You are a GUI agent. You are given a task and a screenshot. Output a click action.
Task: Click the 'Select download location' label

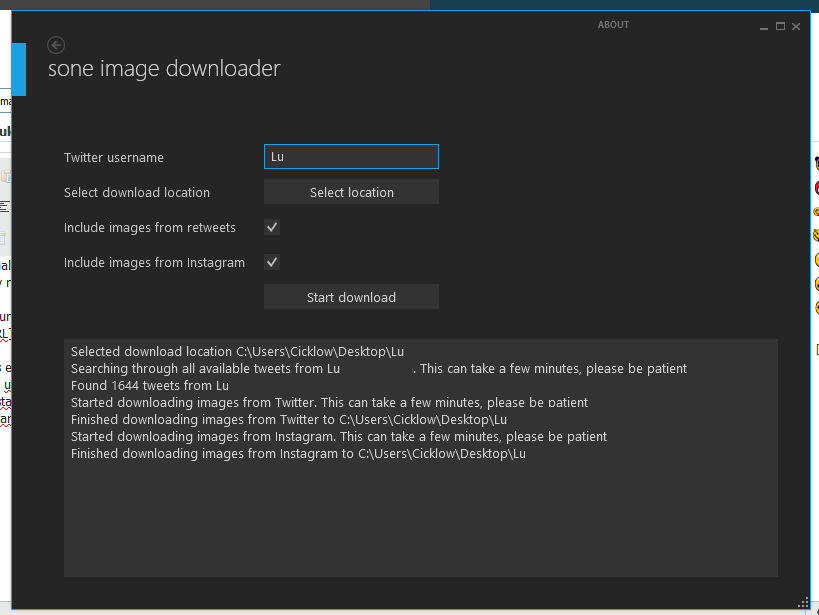tap(137, 192)
